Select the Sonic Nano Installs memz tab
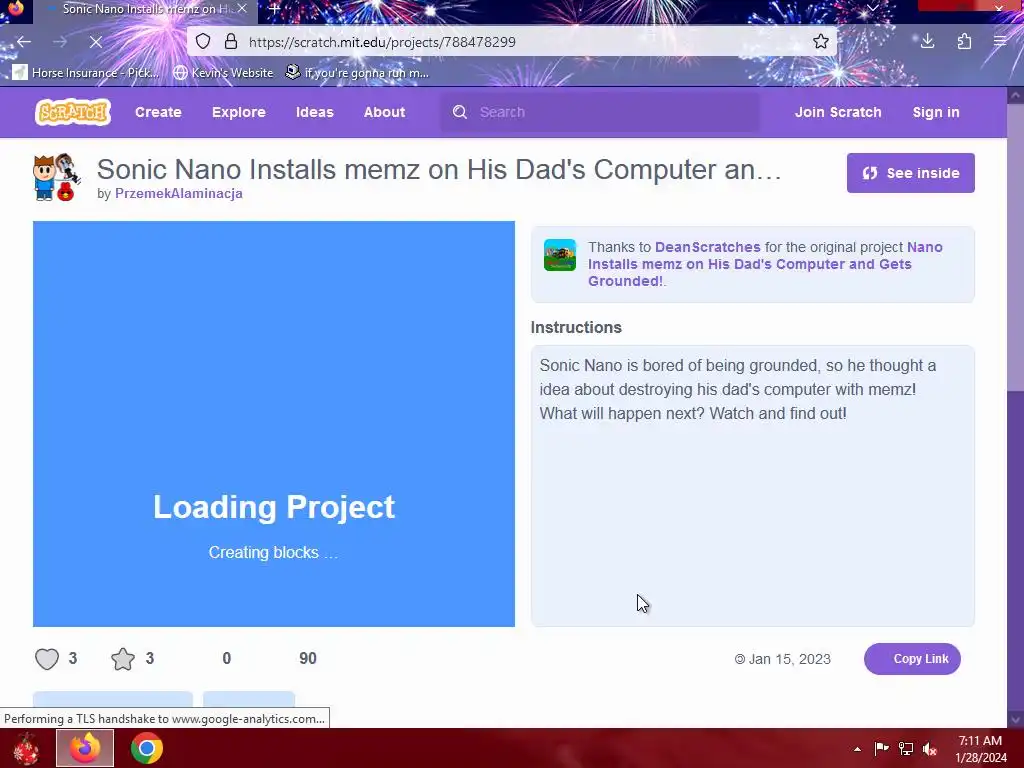 point(147,9)
